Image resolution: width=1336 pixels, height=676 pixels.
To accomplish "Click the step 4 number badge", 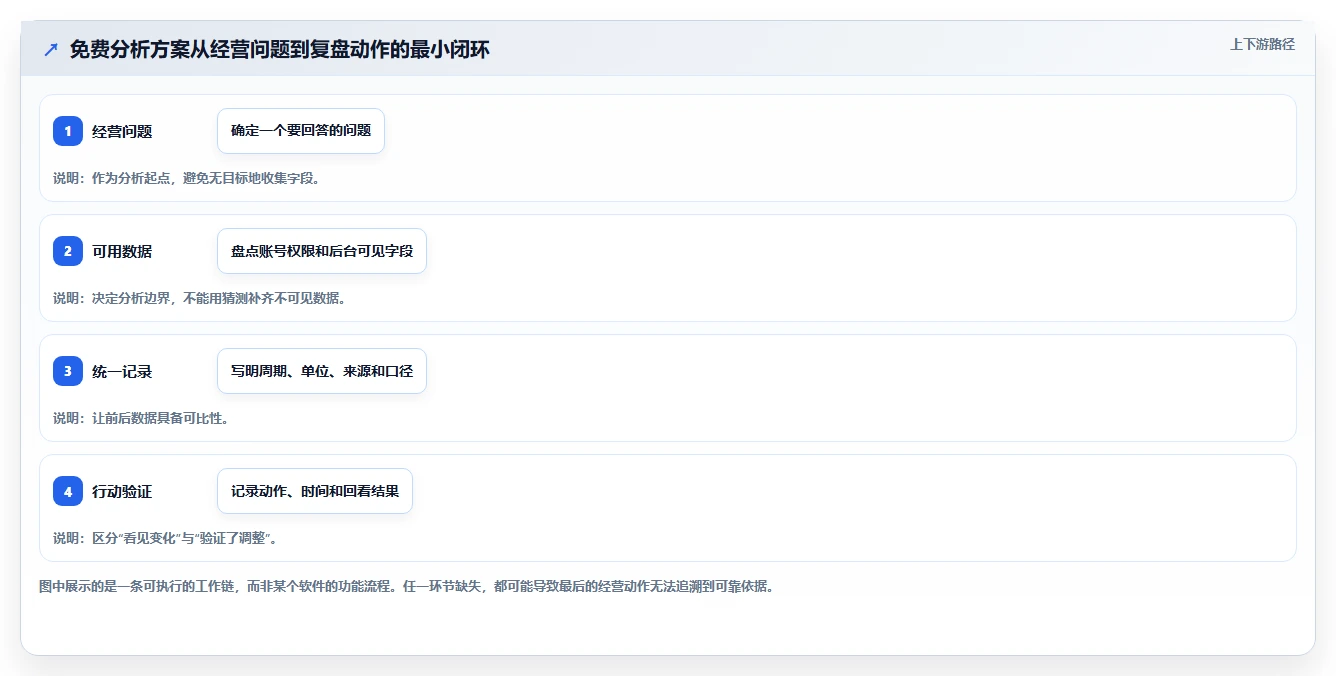I will (x=68, y=491).
